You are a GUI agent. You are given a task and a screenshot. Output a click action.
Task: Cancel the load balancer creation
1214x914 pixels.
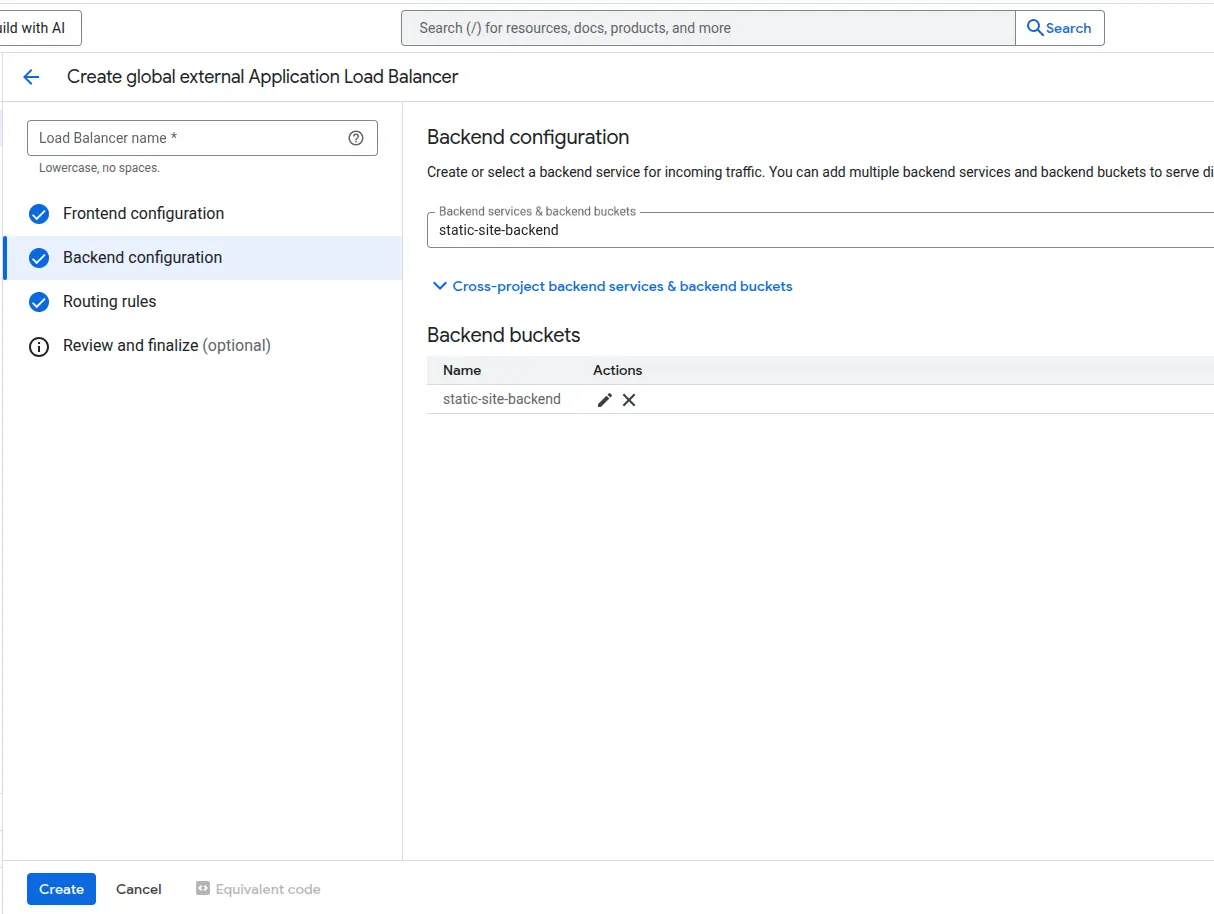click(138, 888)
